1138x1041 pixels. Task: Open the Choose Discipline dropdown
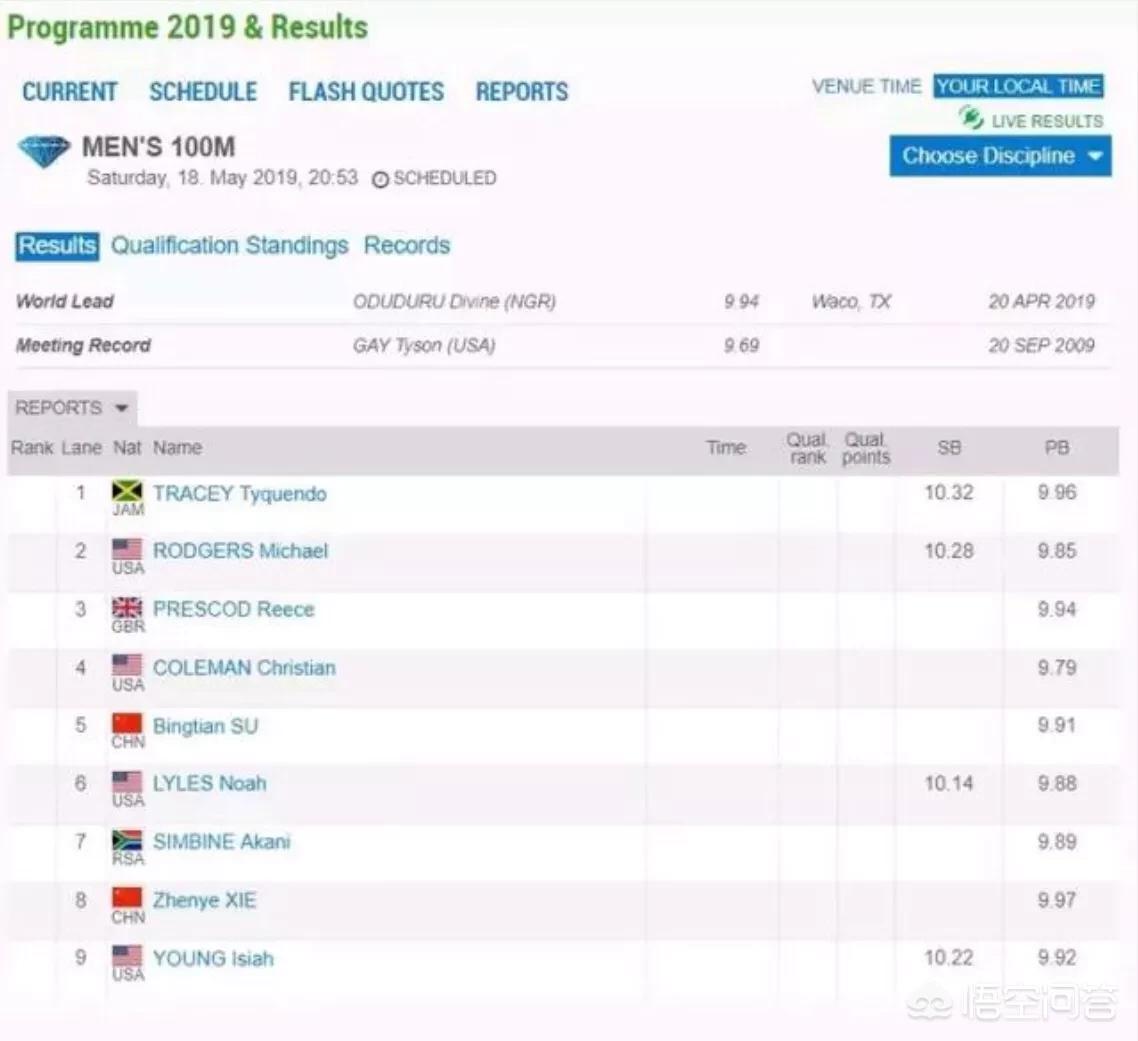(1000, 156)
